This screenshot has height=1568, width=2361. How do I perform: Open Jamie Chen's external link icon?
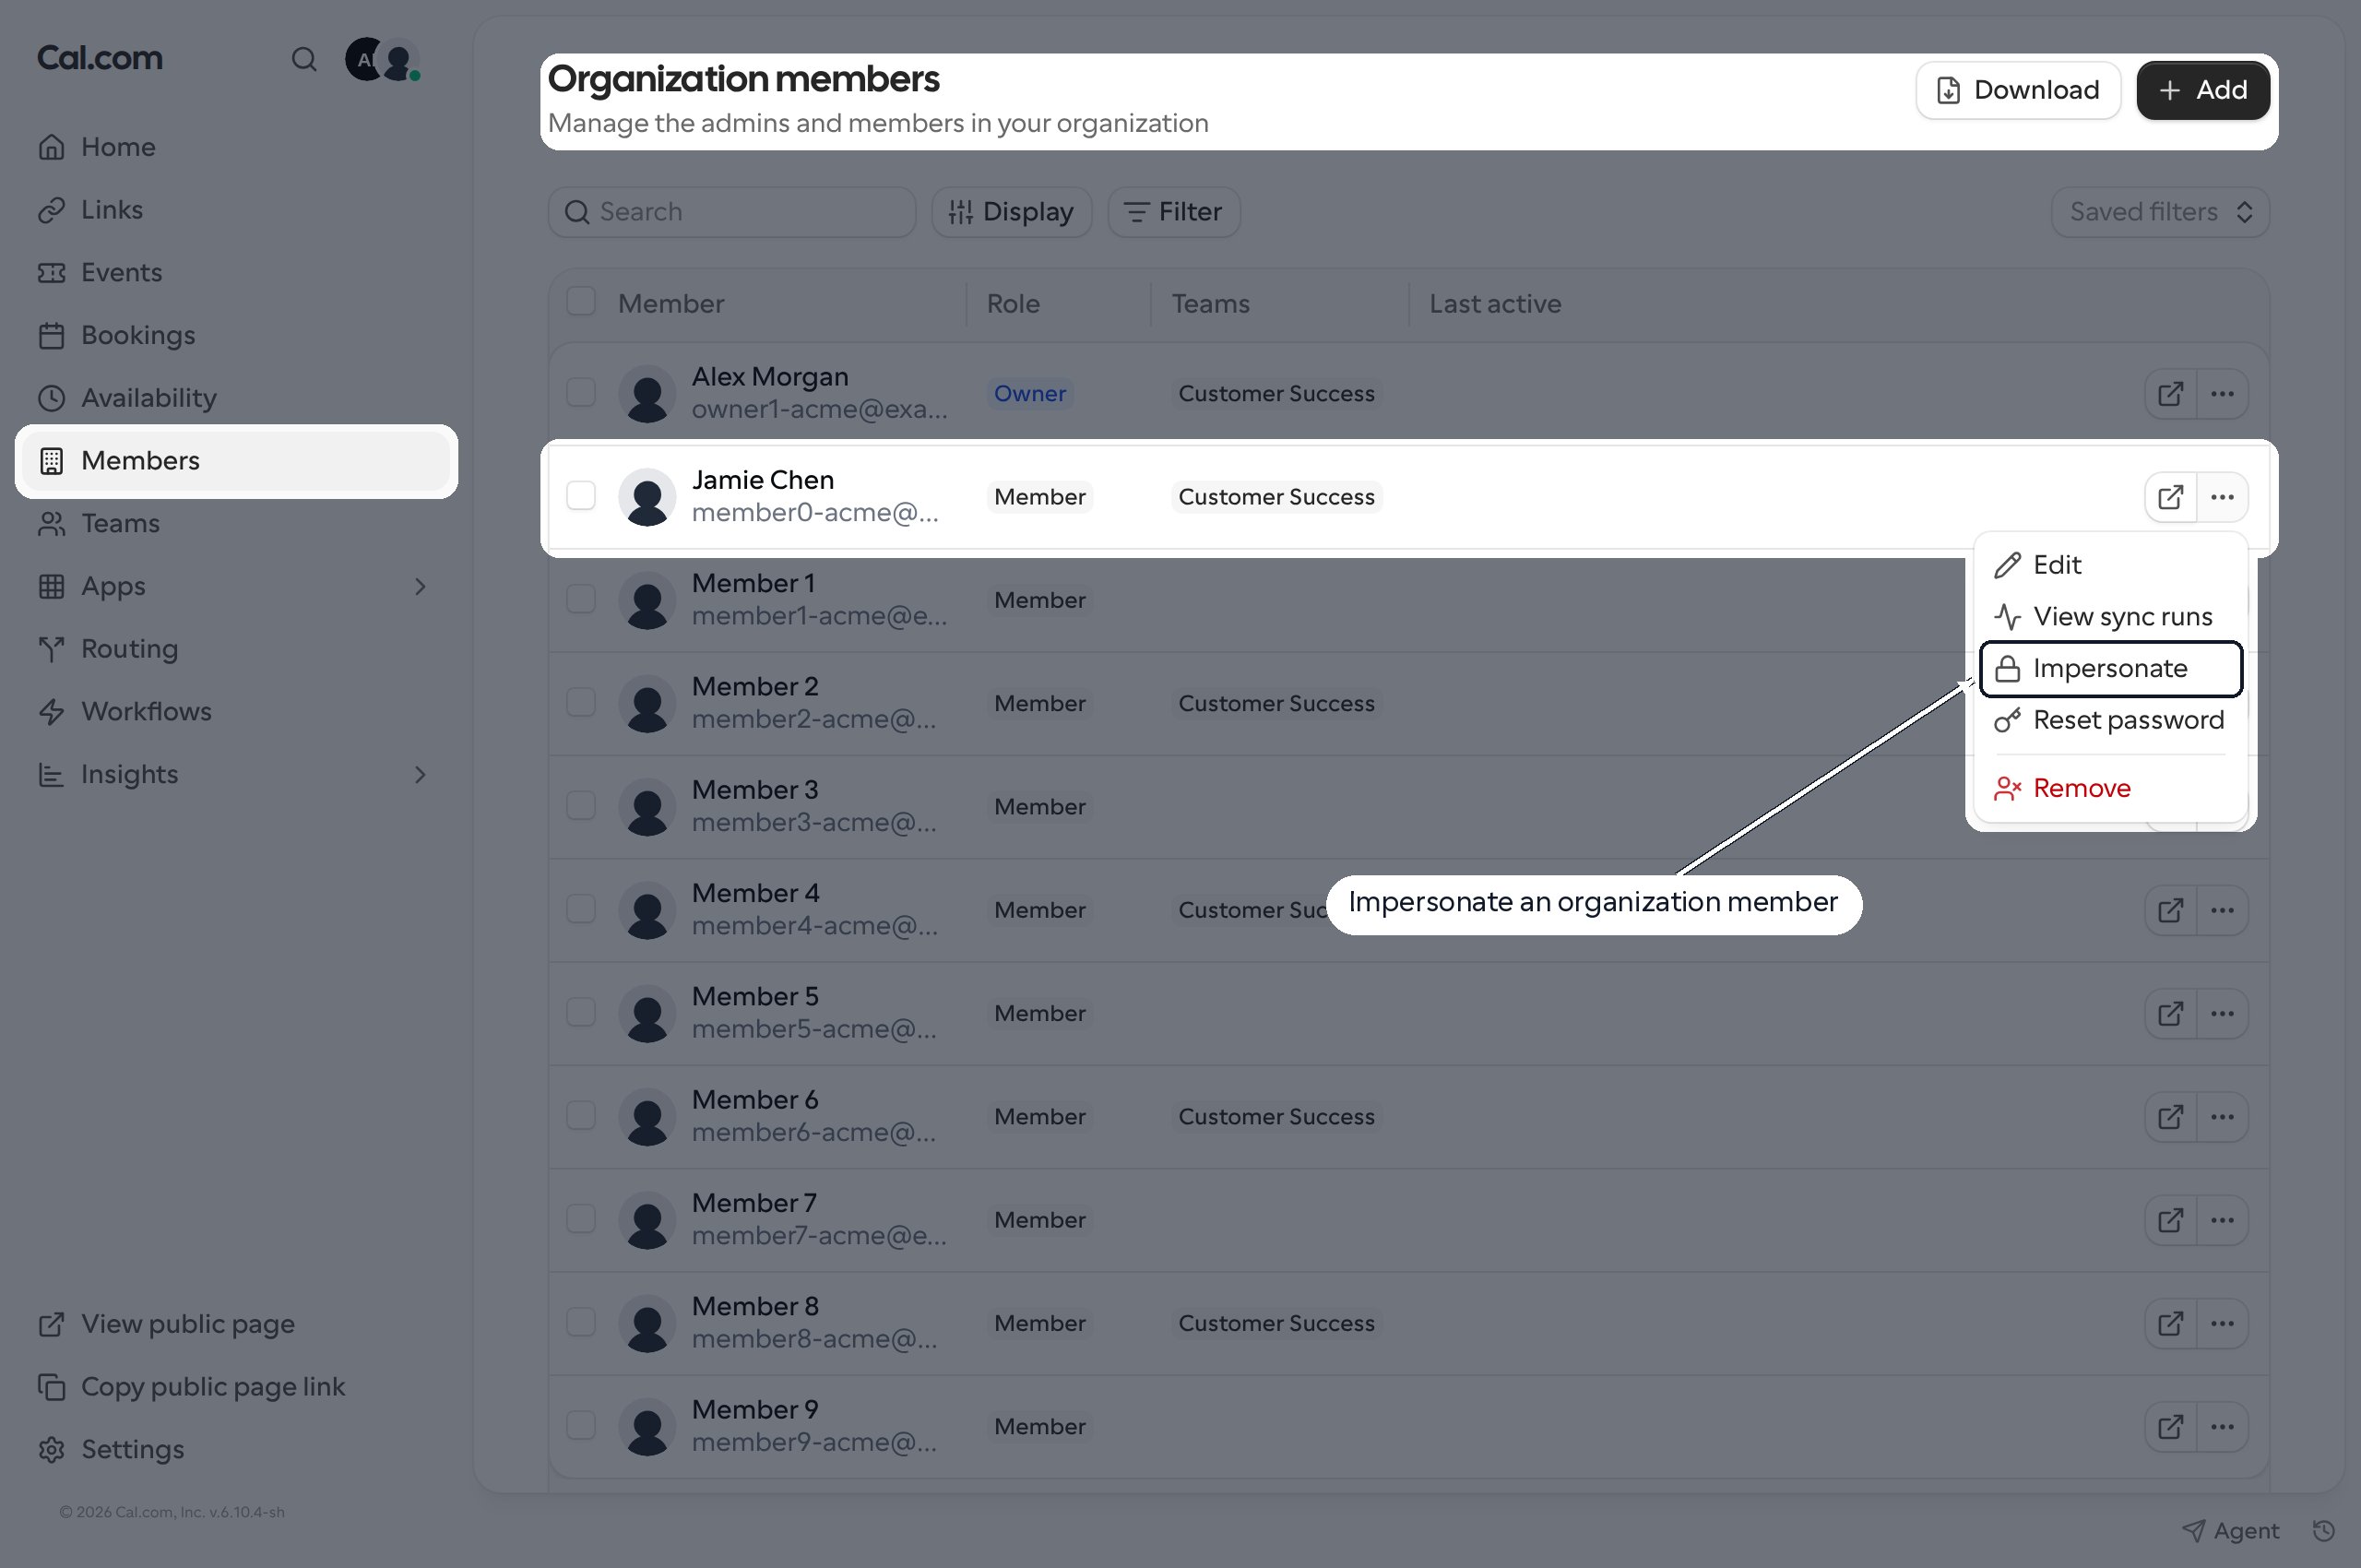pyautogui.click(x=2170, y=497)
